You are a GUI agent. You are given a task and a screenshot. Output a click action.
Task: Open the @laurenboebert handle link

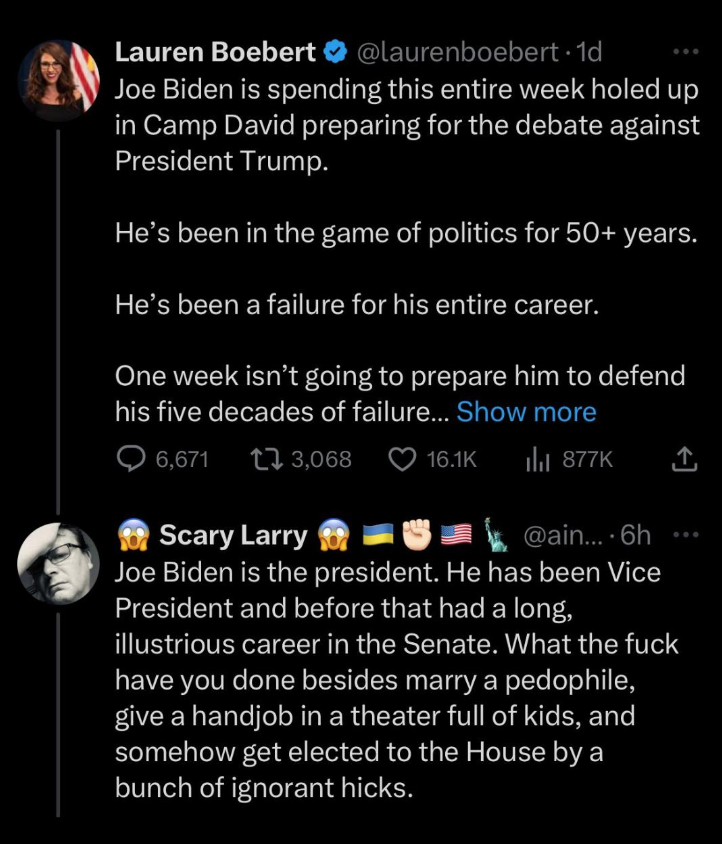457,51
